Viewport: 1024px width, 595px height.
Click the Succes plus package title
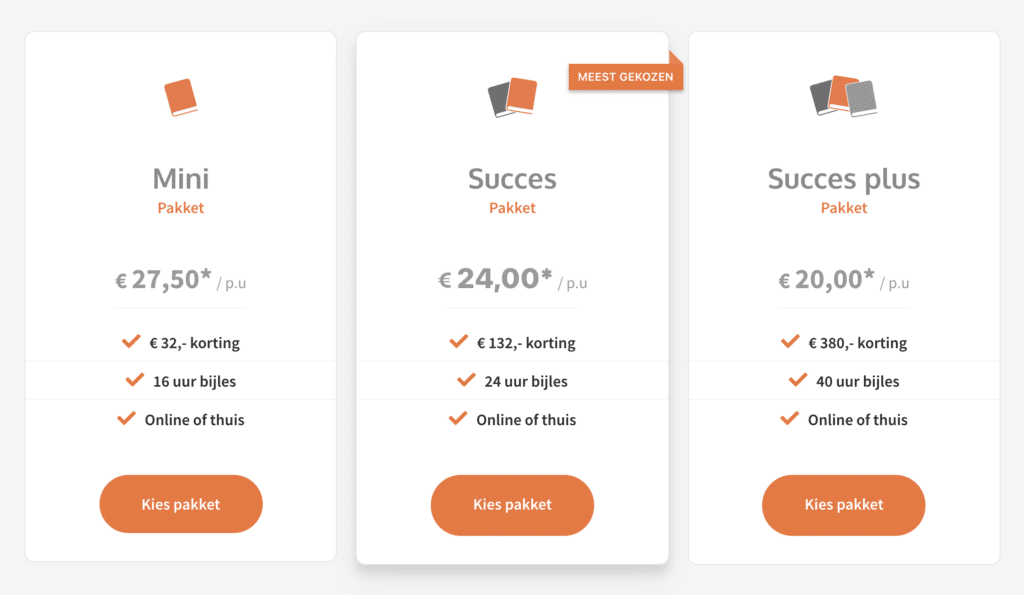(x=843, y=179)
